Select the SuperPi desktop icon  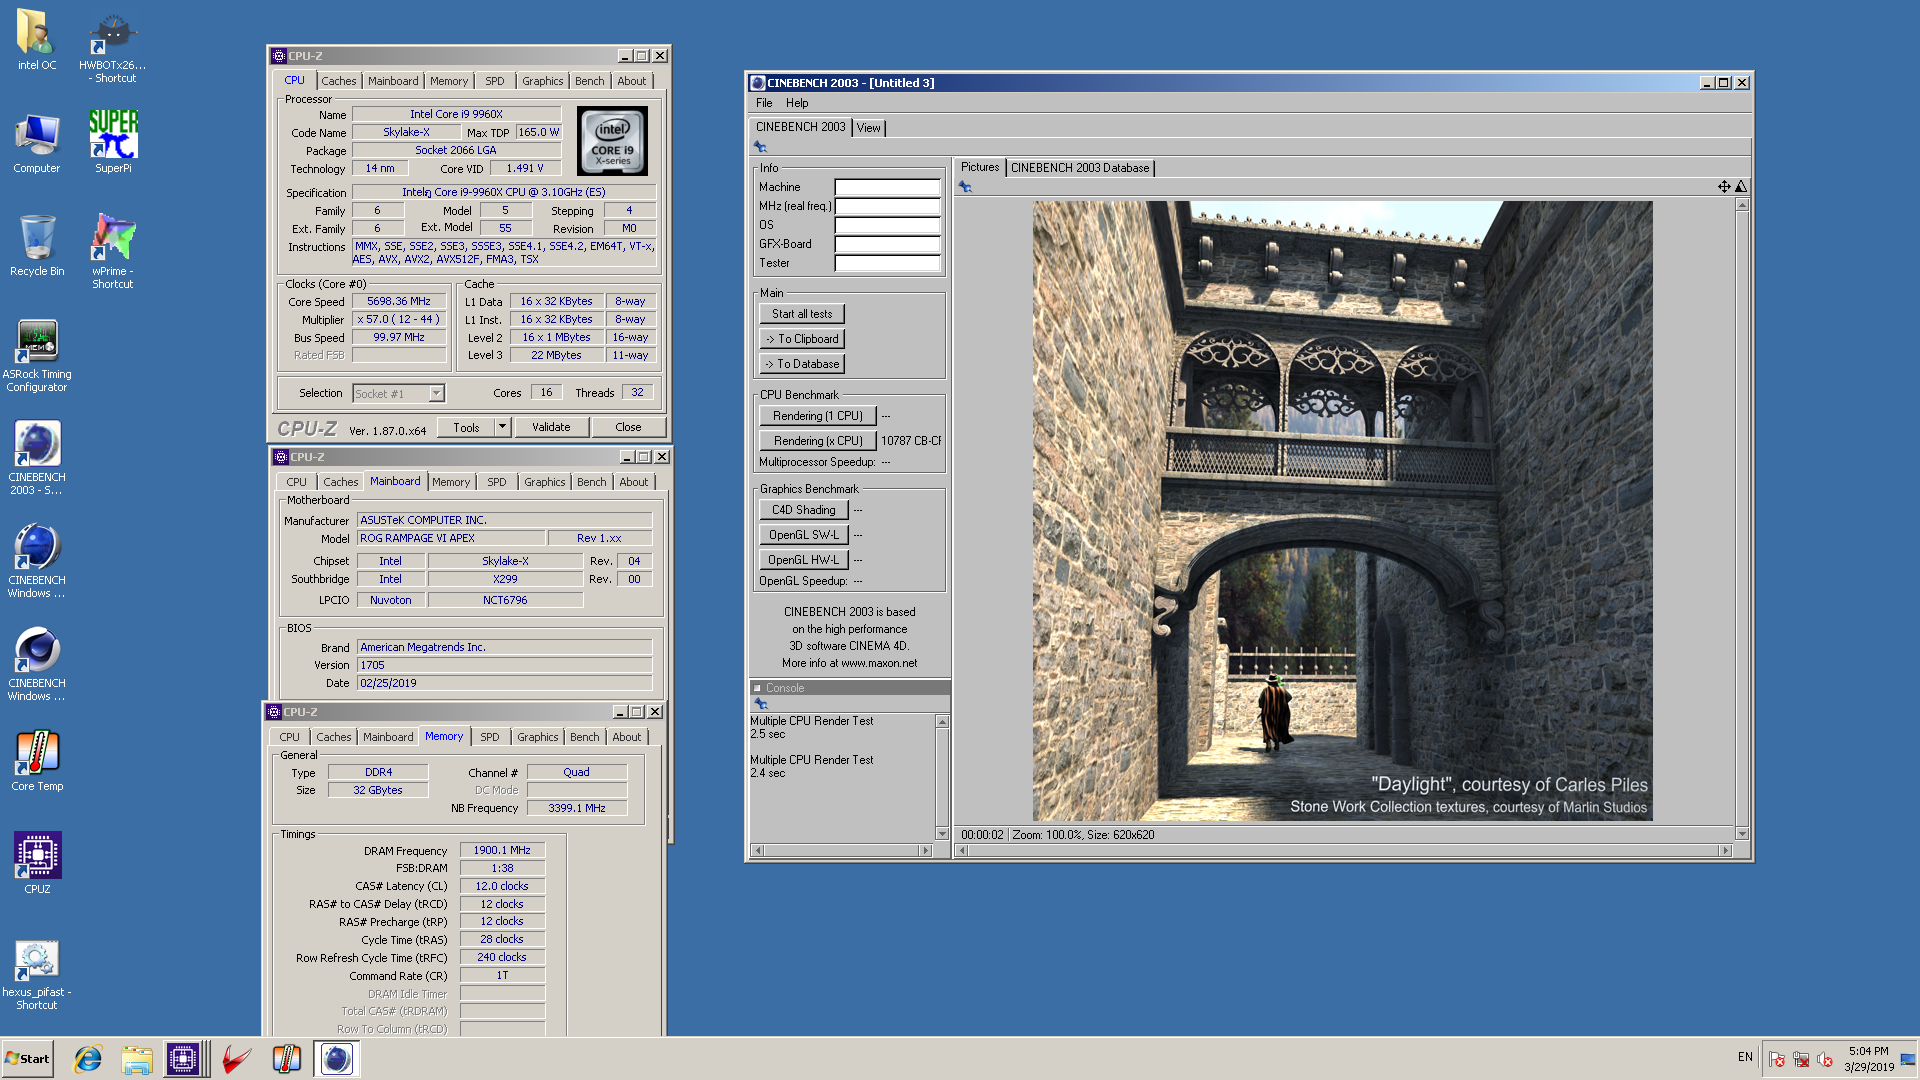tap(113, 143)
